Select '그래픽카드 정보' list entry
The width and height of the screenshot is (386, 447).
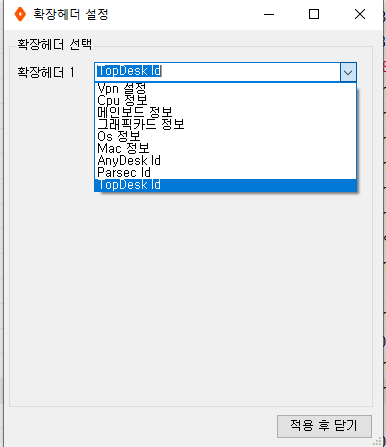(x=225, y=125)
